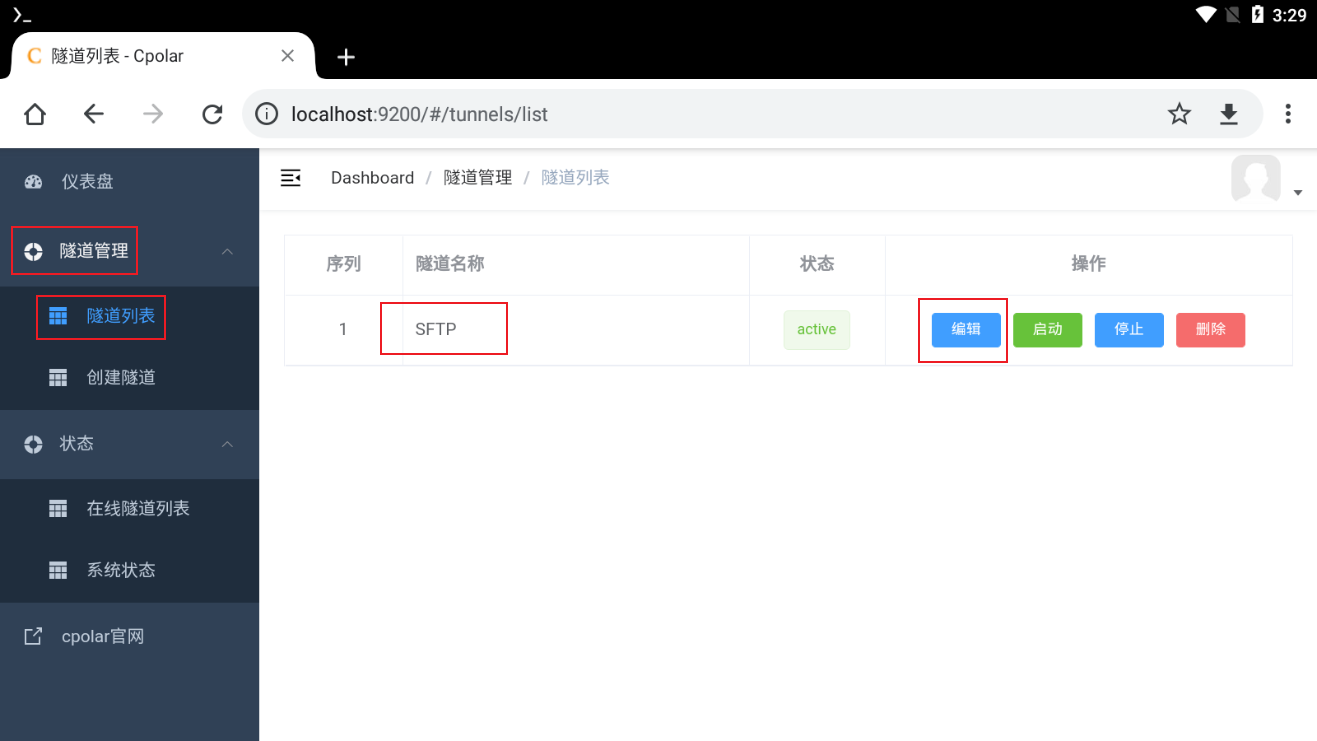Screen dimensions: 1317x741
Task: Click the 隧道列表 breadcrumb text
Action: point(576,178)
